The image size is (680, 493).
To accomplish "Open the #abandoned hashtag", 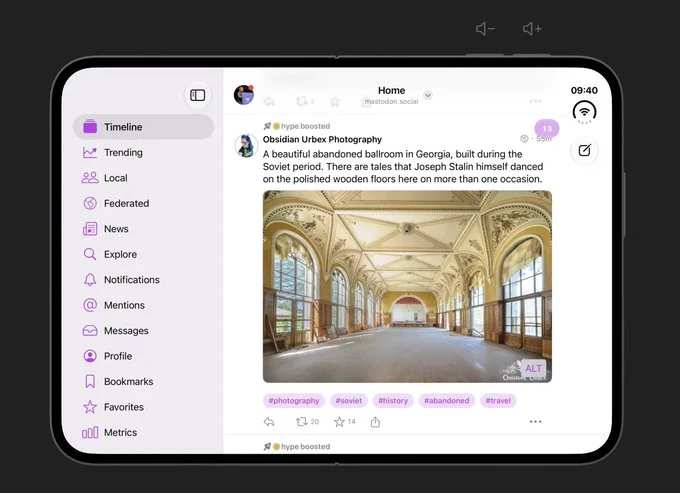I will [x=447, y=401].
